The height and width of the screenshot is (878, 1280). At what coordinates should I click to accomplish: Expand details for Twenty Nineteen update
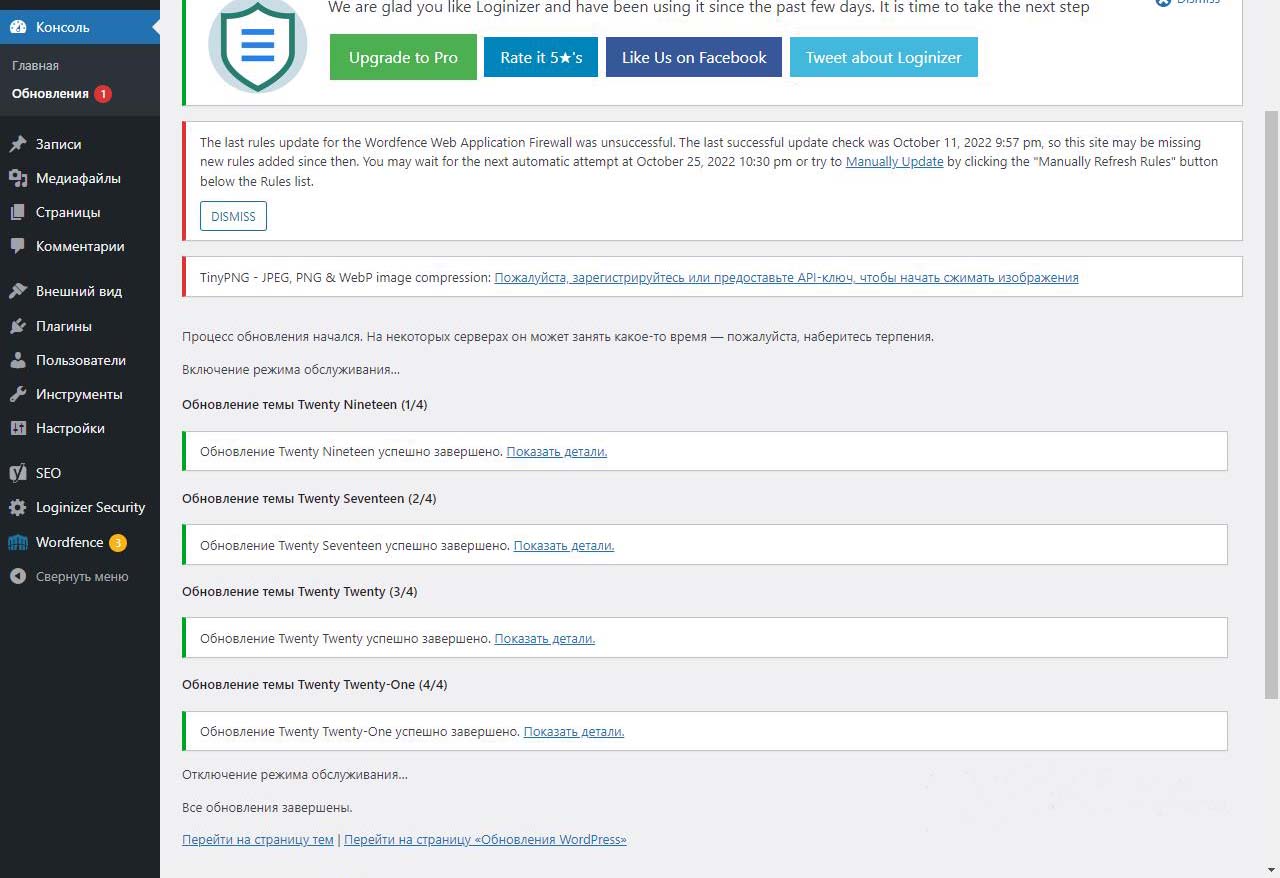pyautogui.click(x=556, y=452)
